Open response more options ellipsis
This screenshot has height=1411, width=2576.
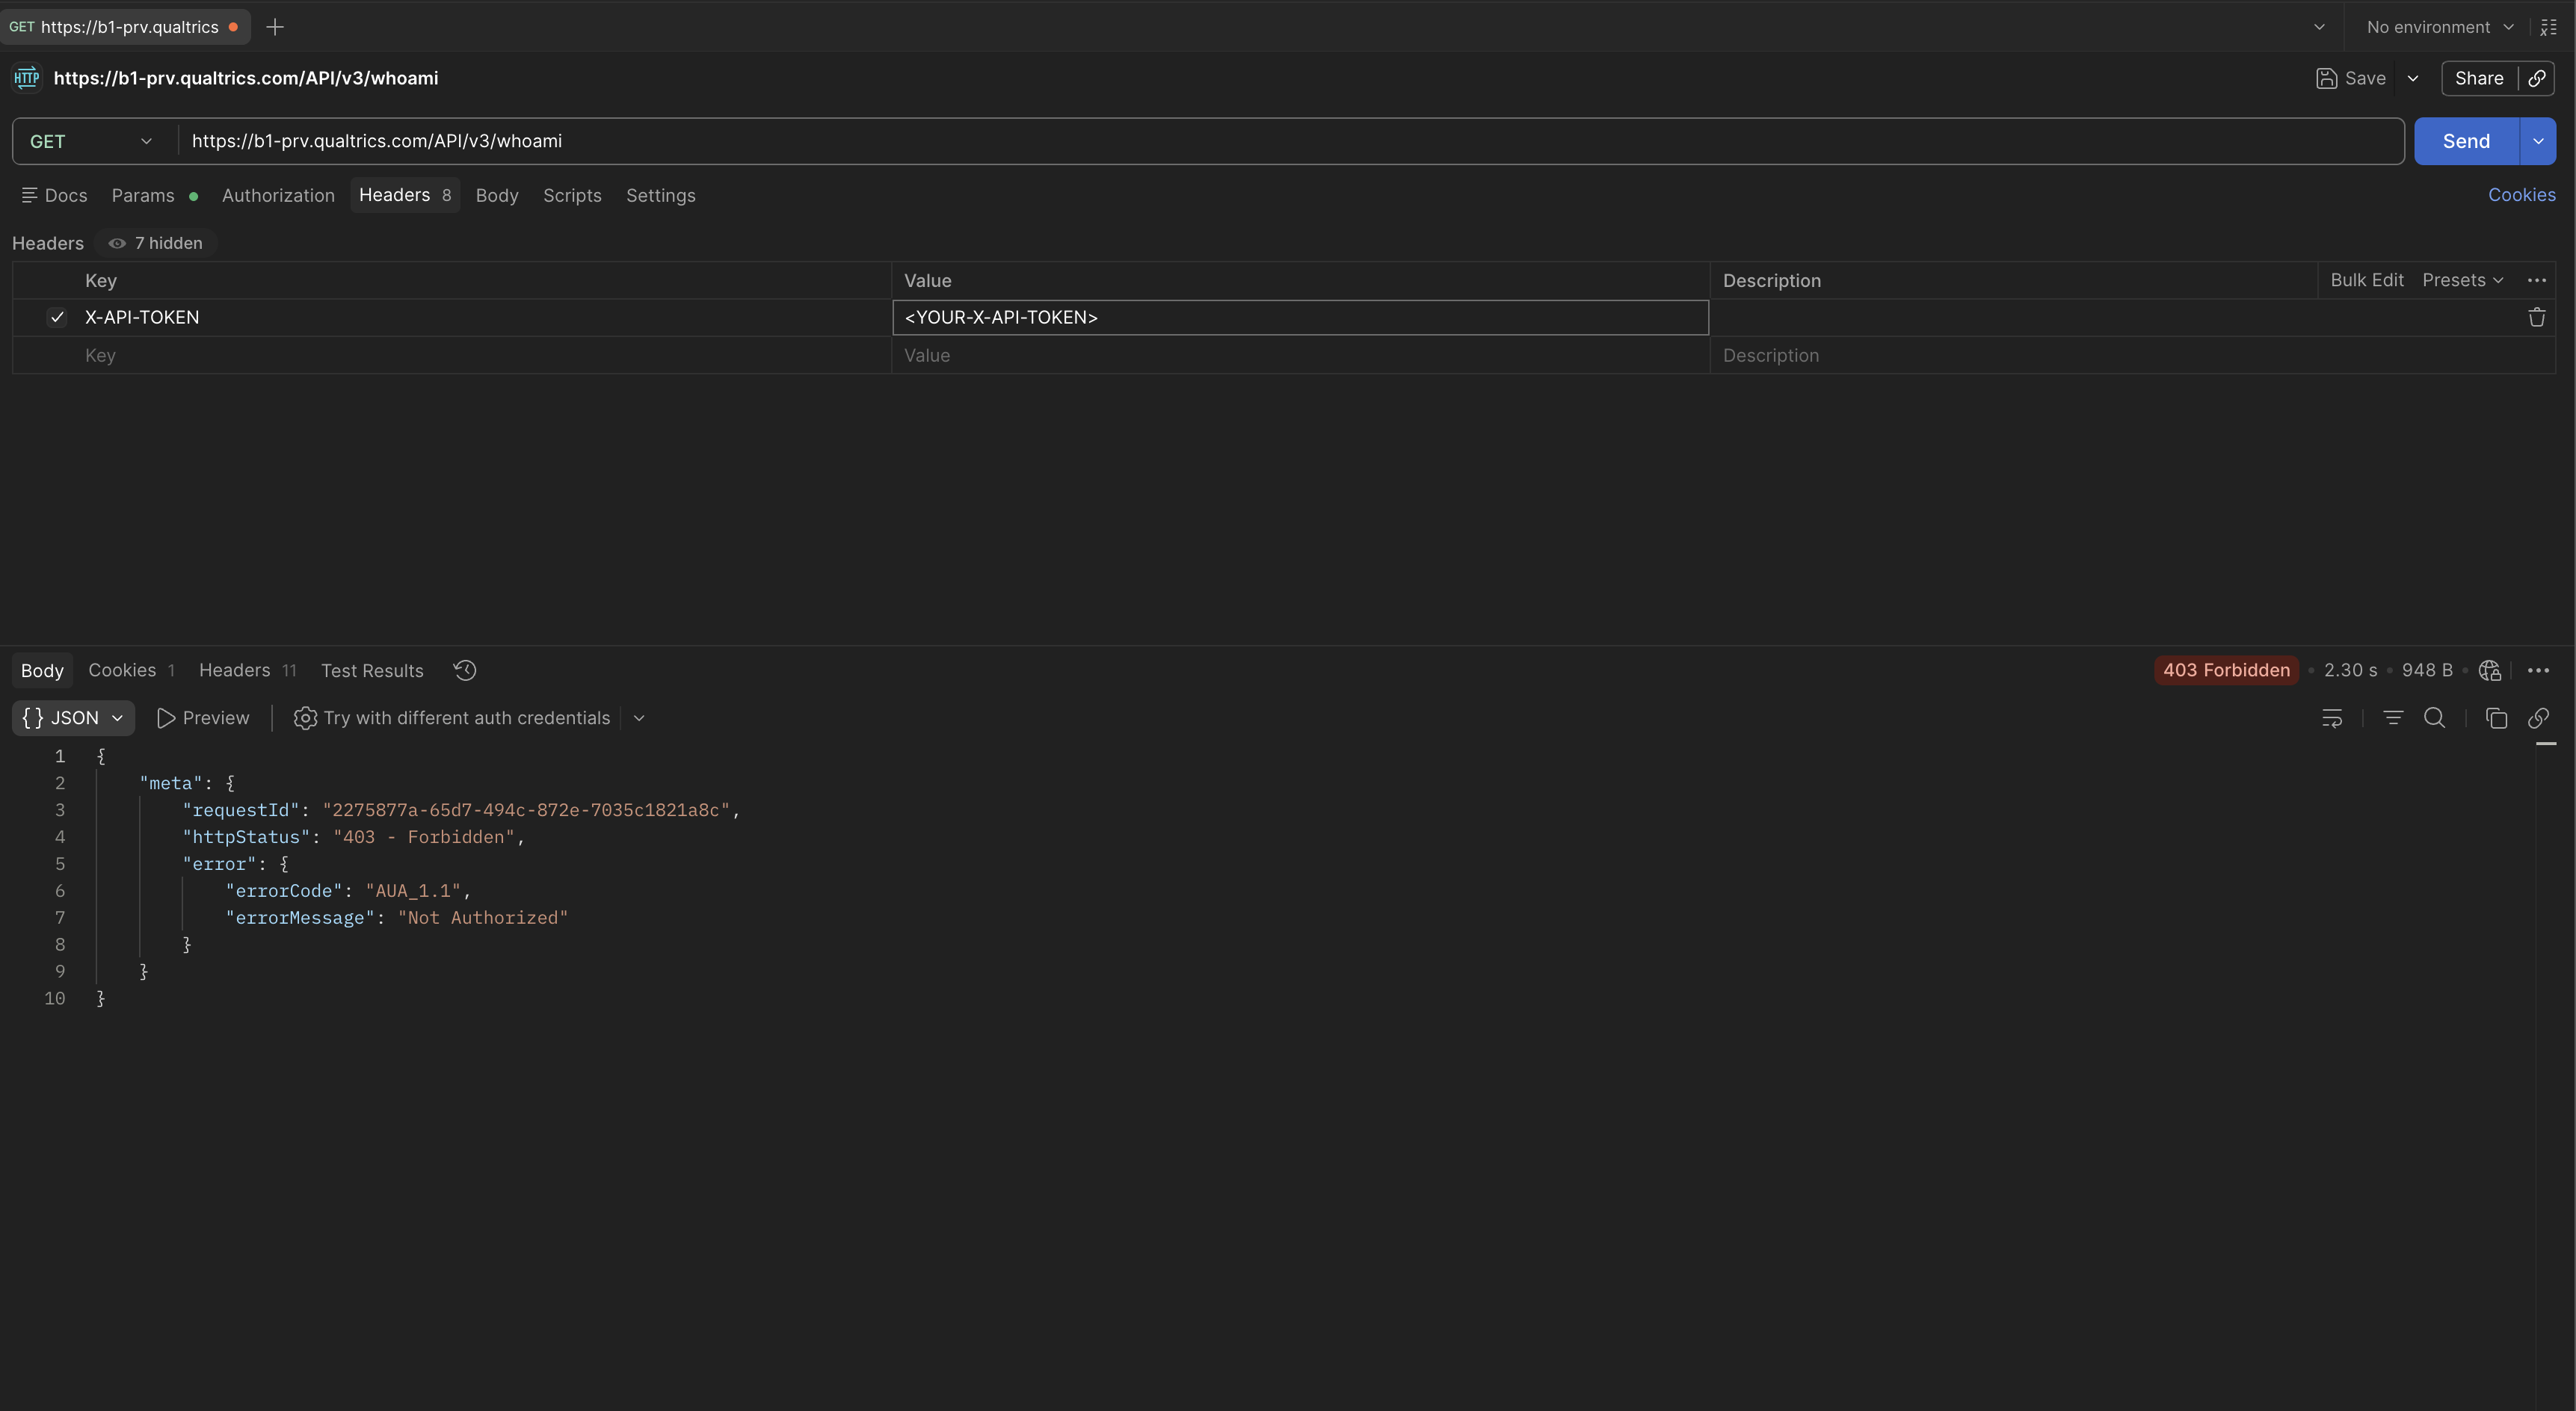pos(2538,670)
